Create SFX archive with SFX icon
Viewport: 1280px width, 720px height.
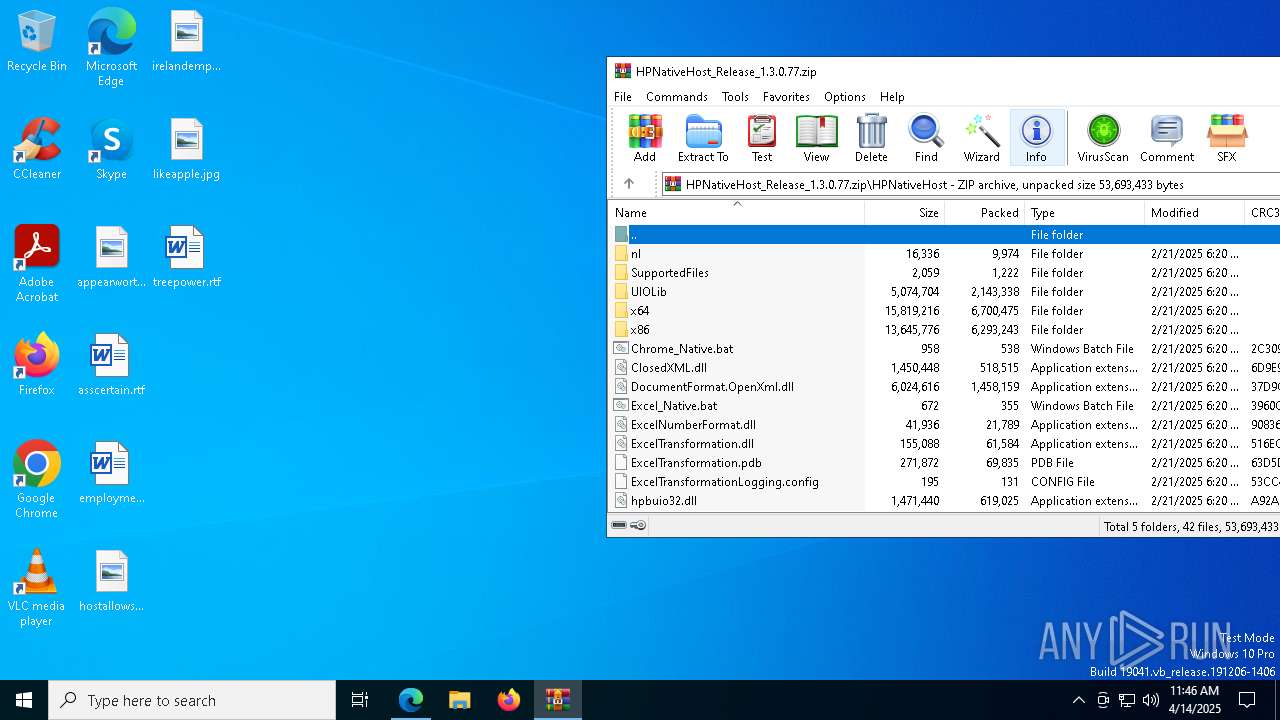pos(1226,138)
